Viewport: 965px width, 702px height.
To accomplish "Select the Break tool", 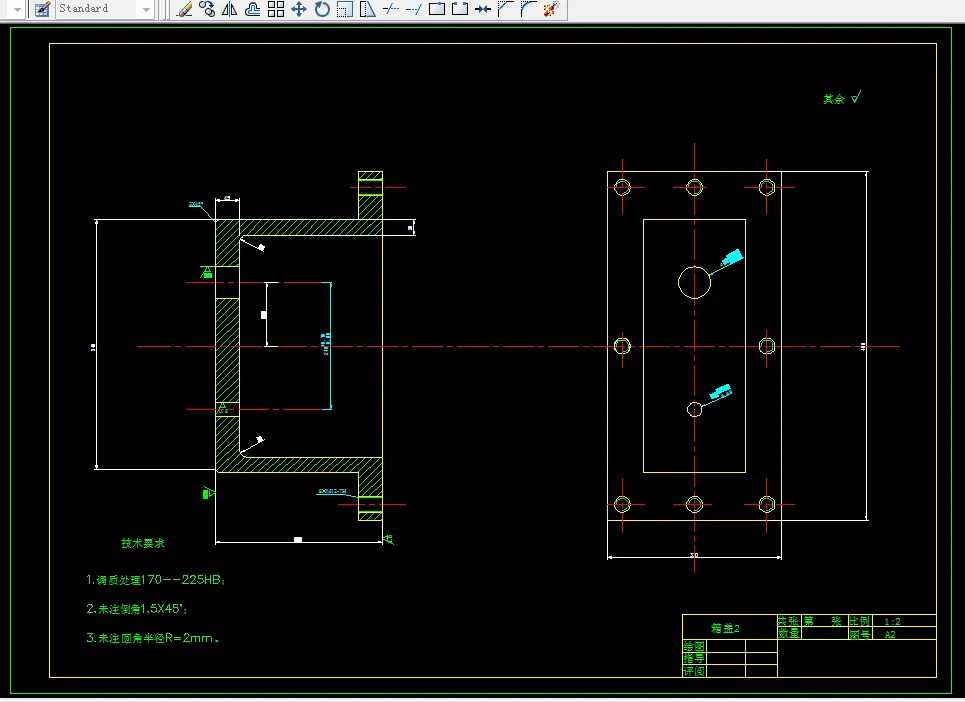I will (x=460, y=9).
